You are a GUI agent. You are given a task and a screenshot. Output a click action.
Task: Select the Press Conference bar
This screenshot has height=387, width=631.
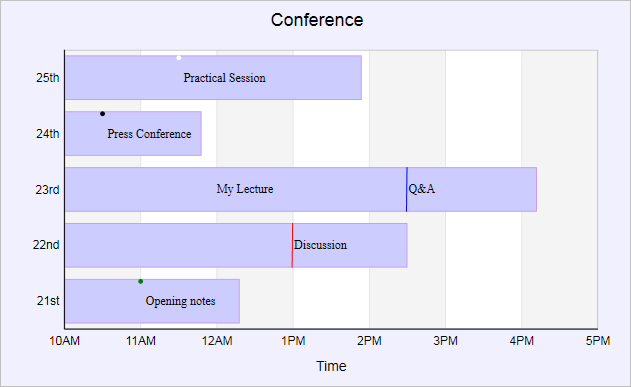[133, 134]
